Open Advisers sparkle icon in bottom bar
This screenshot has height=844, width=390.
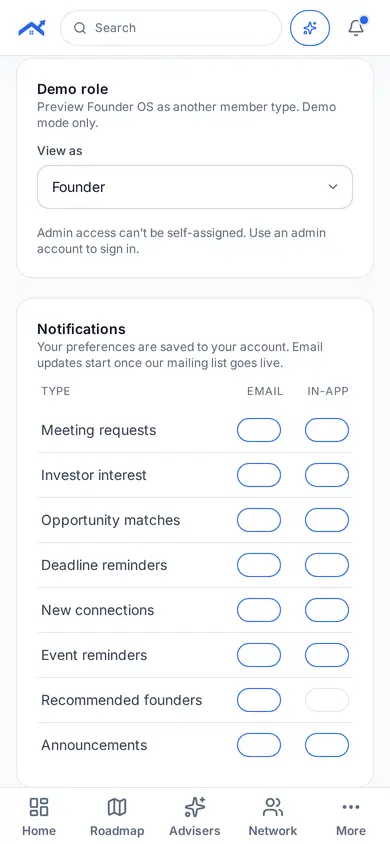point(195,807)
